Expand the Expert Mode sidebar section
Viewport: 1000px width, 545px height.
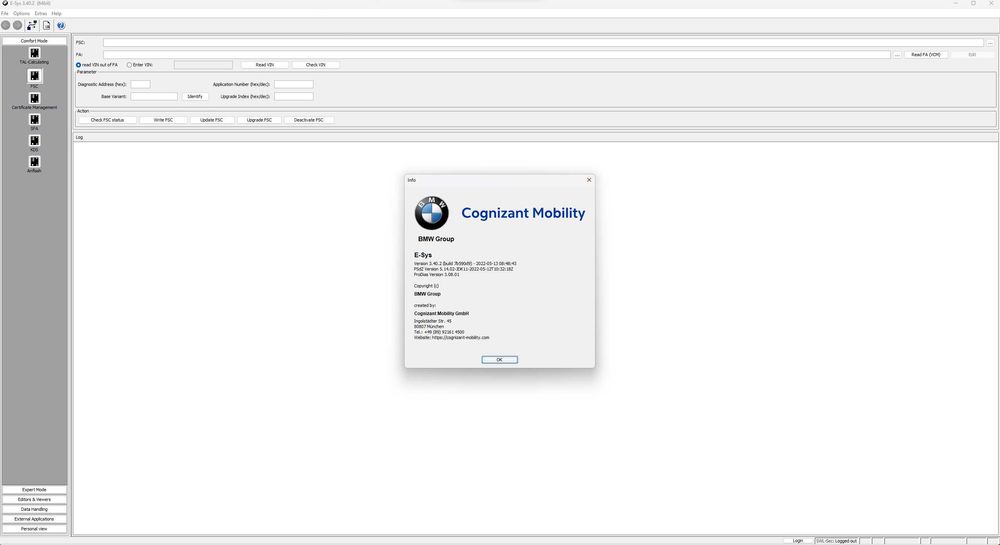pyautogui.click(x=34, y=490)
